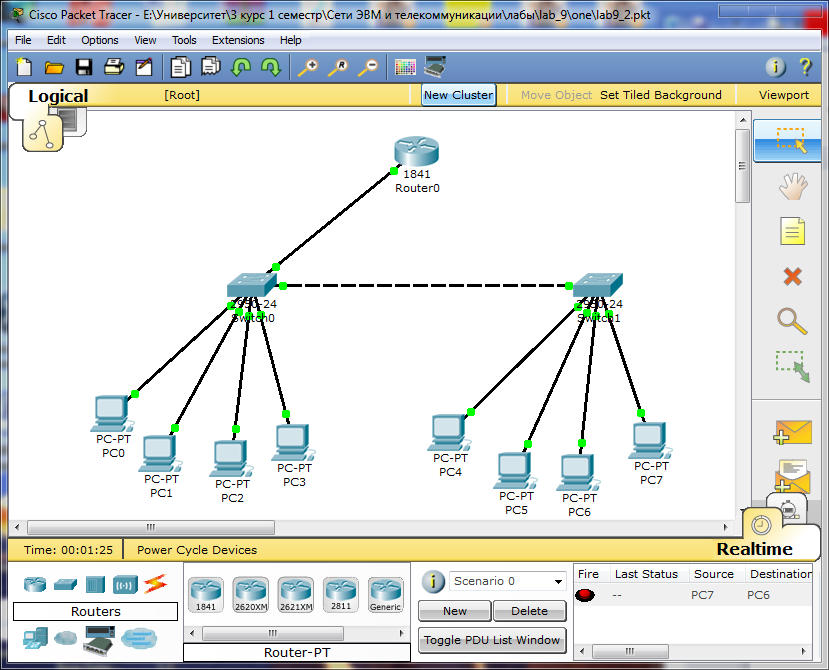
Task: Open the help question mark icon
Action: click(x=805, y=67)
